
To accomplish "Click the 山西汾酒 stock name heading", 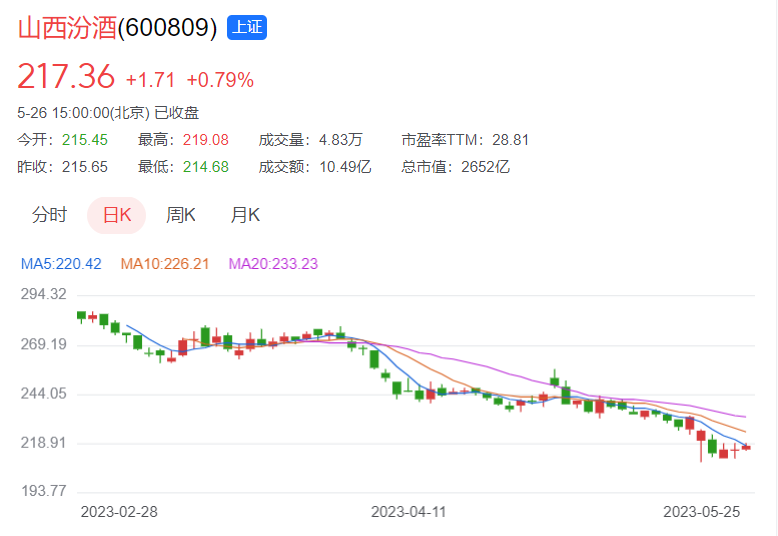I will pyautogui.click(x=67, y=28).
